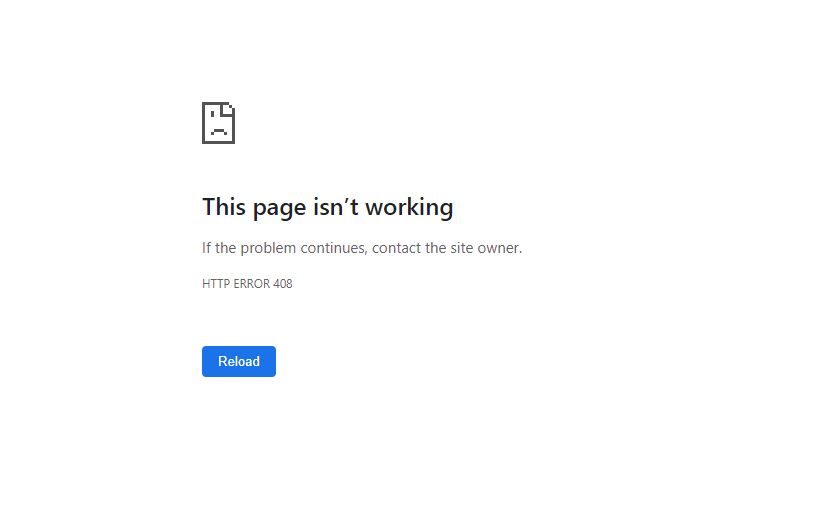Viewport: 839px width, 526px height.
Task: Click the word 'HTTP' in the error line
Action: (216, 284)
